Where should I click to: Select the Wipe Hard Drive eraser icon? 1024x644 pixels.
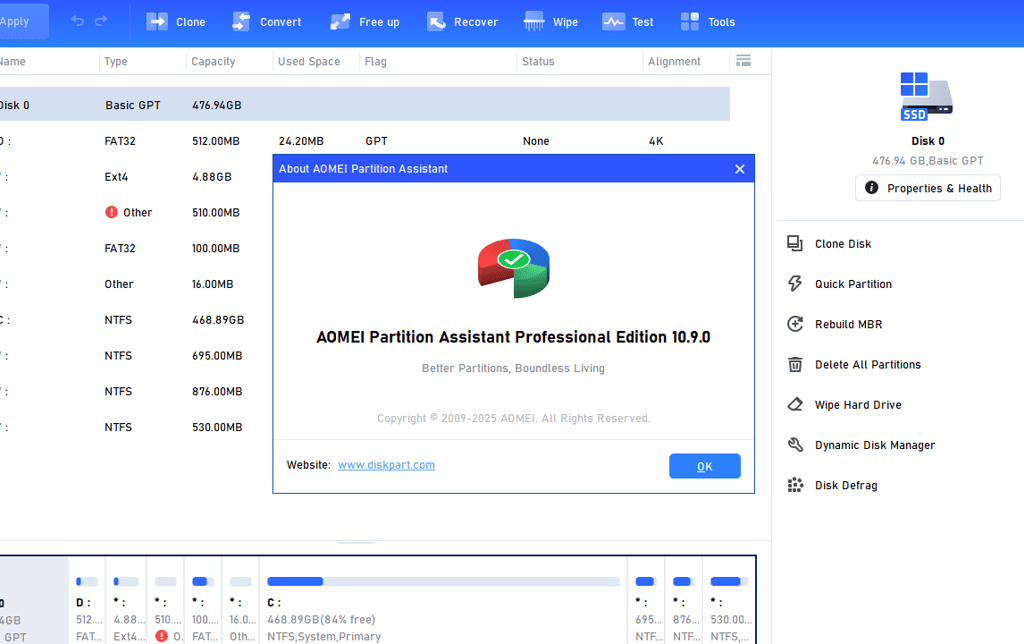point(795,404)
